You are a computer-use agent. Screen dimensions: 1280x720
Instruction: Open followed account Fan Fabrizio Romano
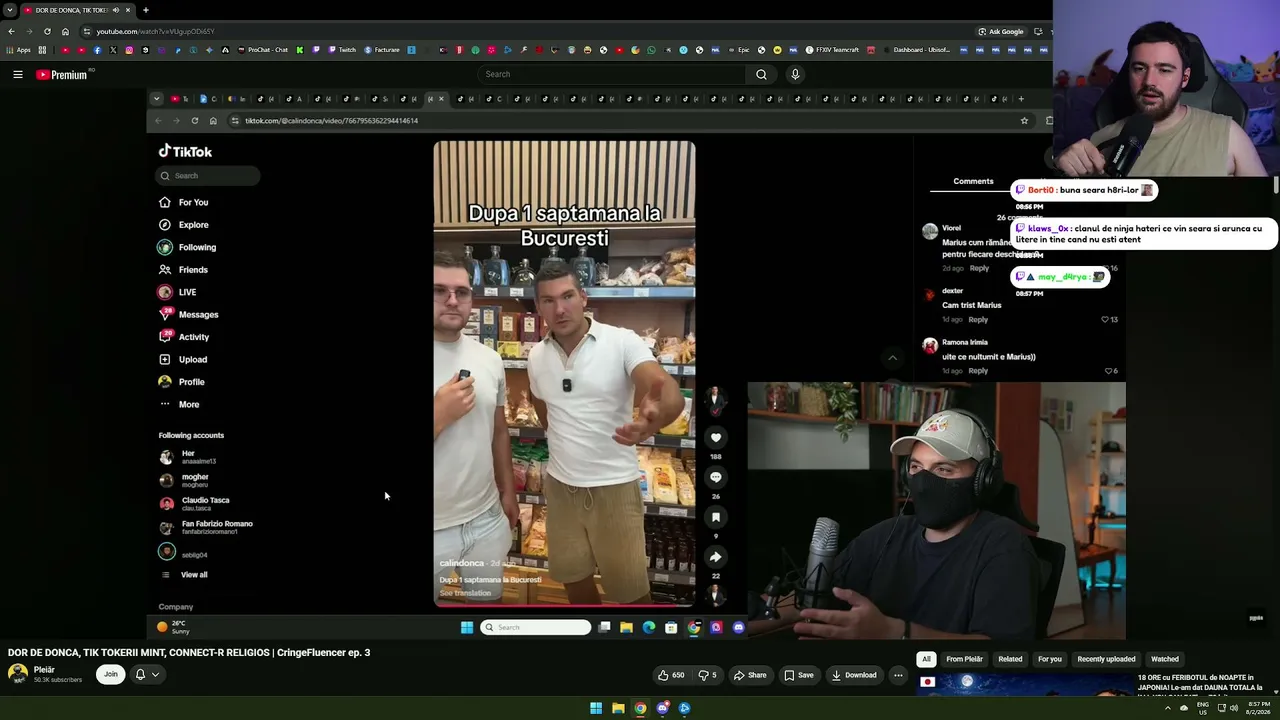tap(206, 527)
